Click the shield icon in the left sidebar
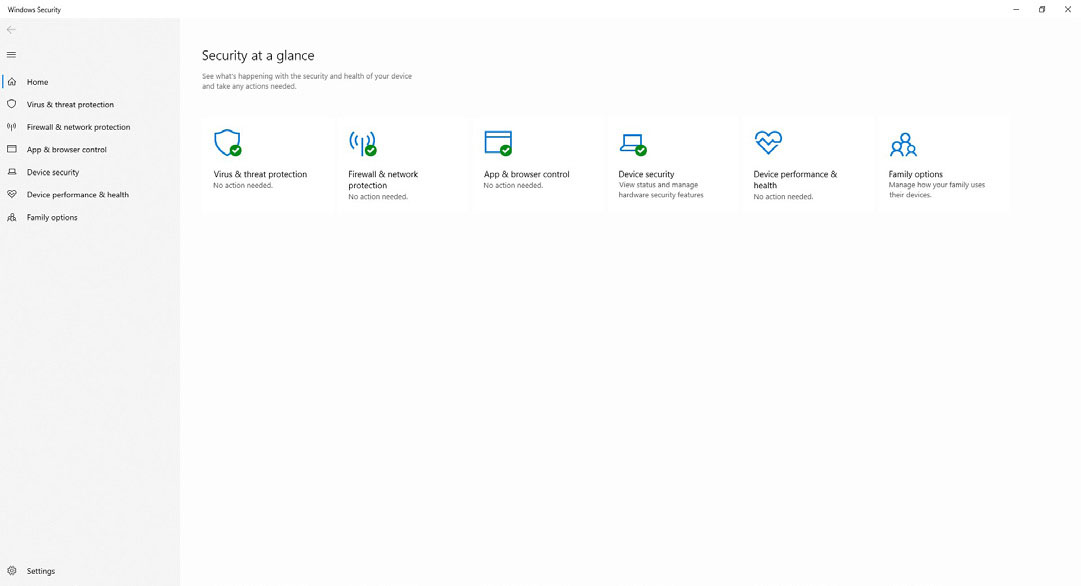Image resolution: width=1081 pixels, height=586 pixels. click(12, 104)
